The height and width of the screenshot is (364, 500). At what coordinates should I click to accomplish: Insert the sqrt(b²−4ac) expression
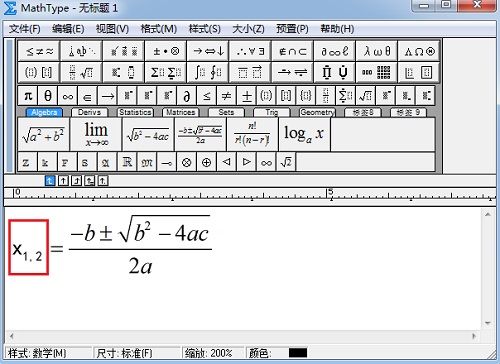(x=148, y=134)
